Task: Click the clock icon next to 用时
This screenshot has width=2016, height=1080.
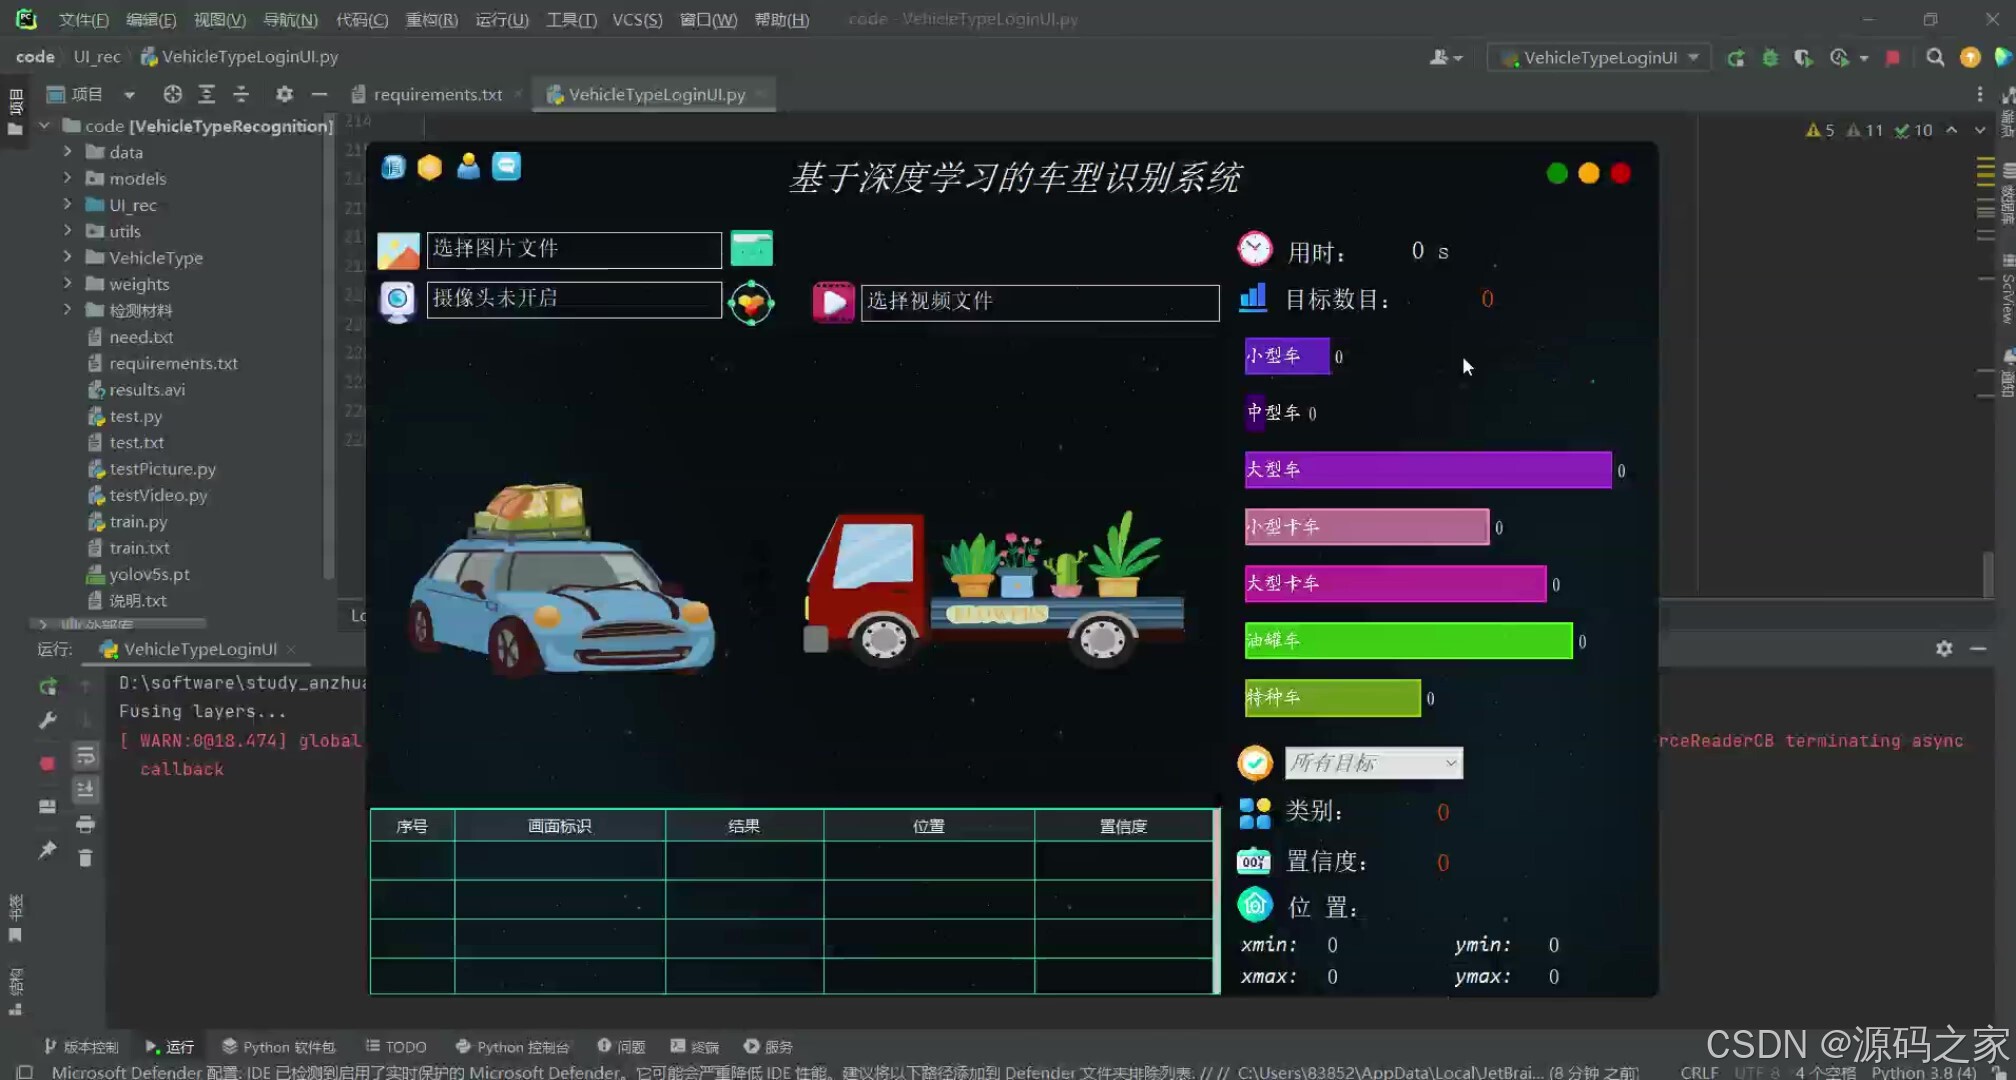Action: point(1254,248)
